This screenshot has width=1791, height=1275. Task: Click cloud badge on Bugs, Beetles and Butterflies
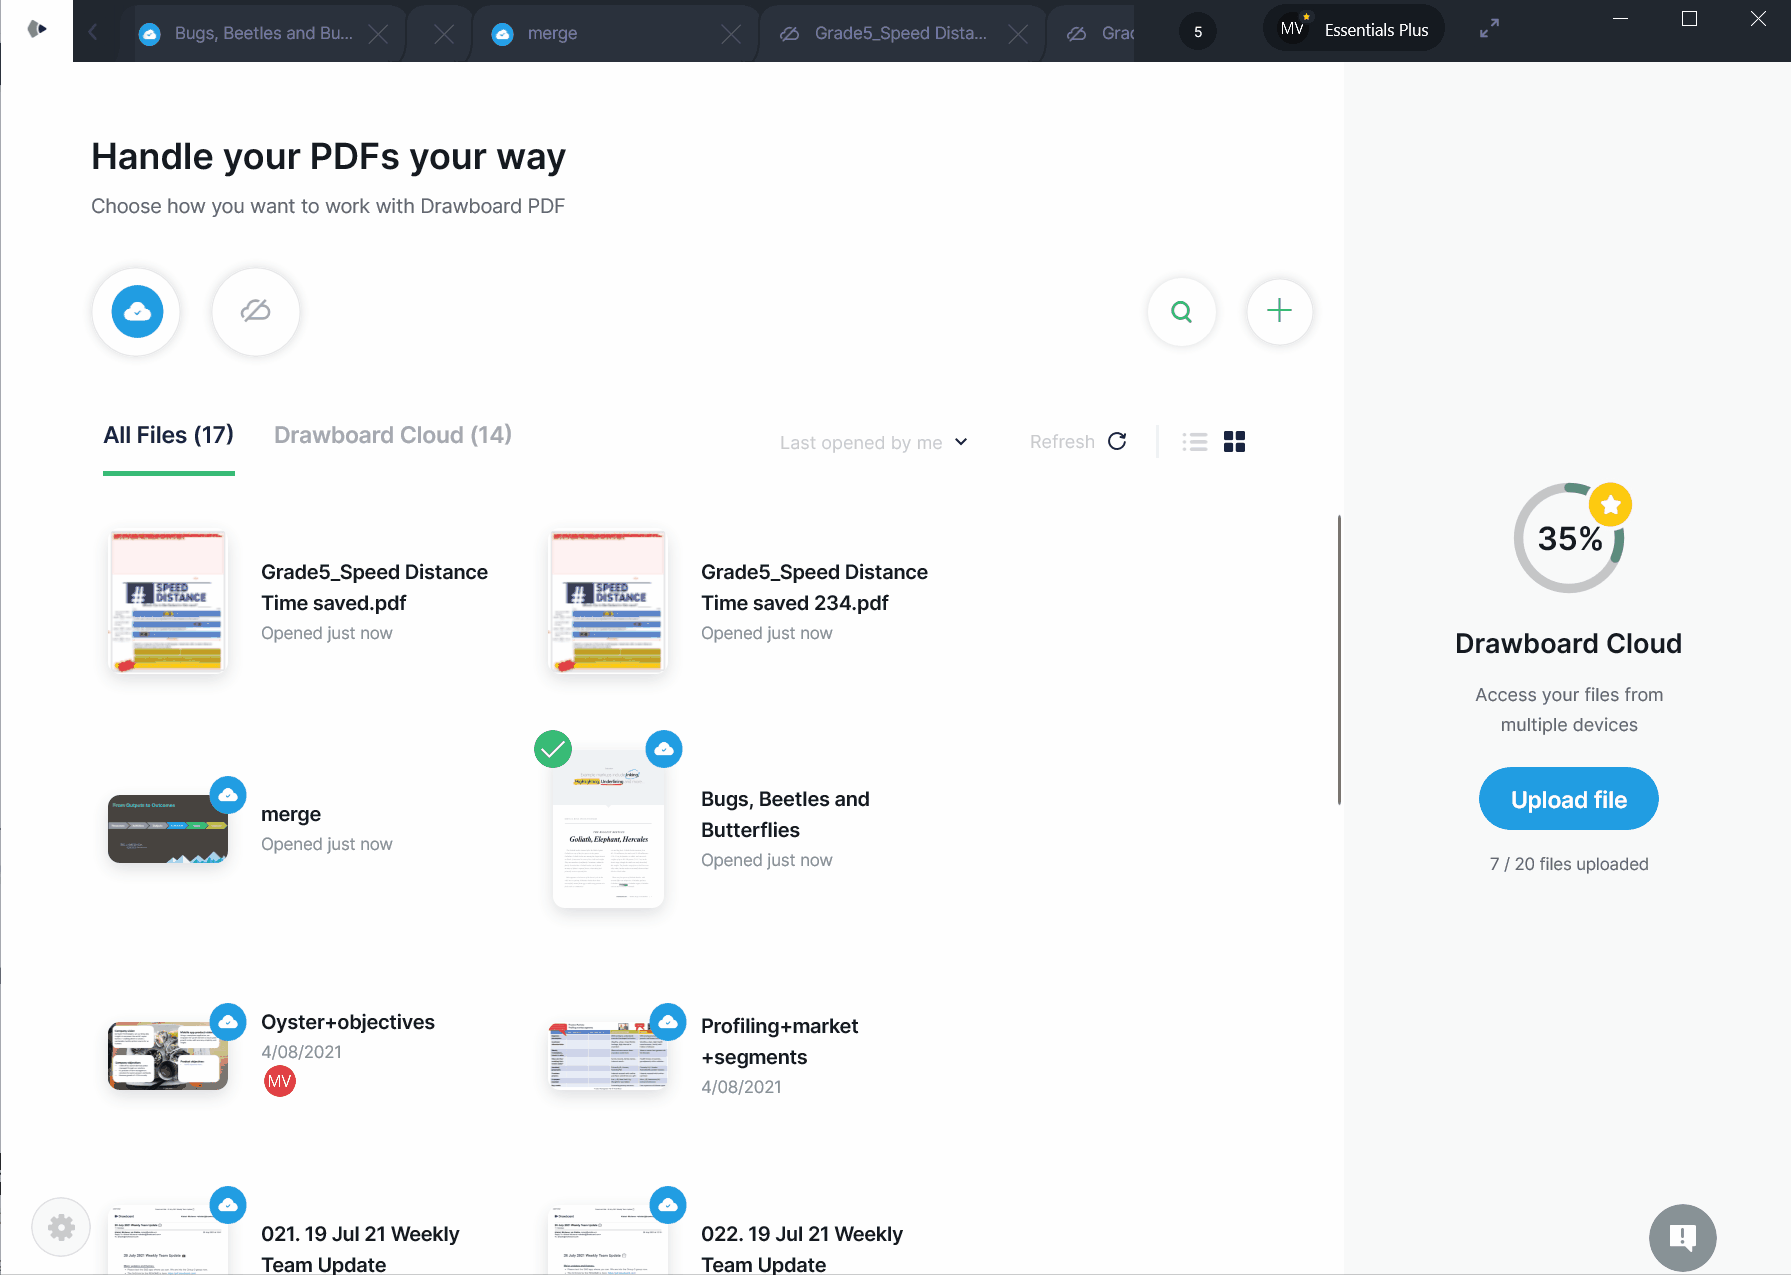[665, 748]
